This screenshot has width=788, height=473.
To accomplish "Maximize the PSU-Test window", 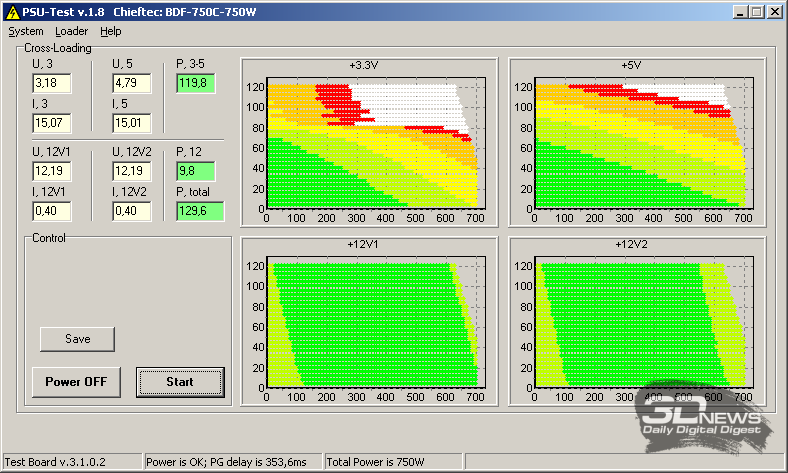I will [x=757, y=12].
